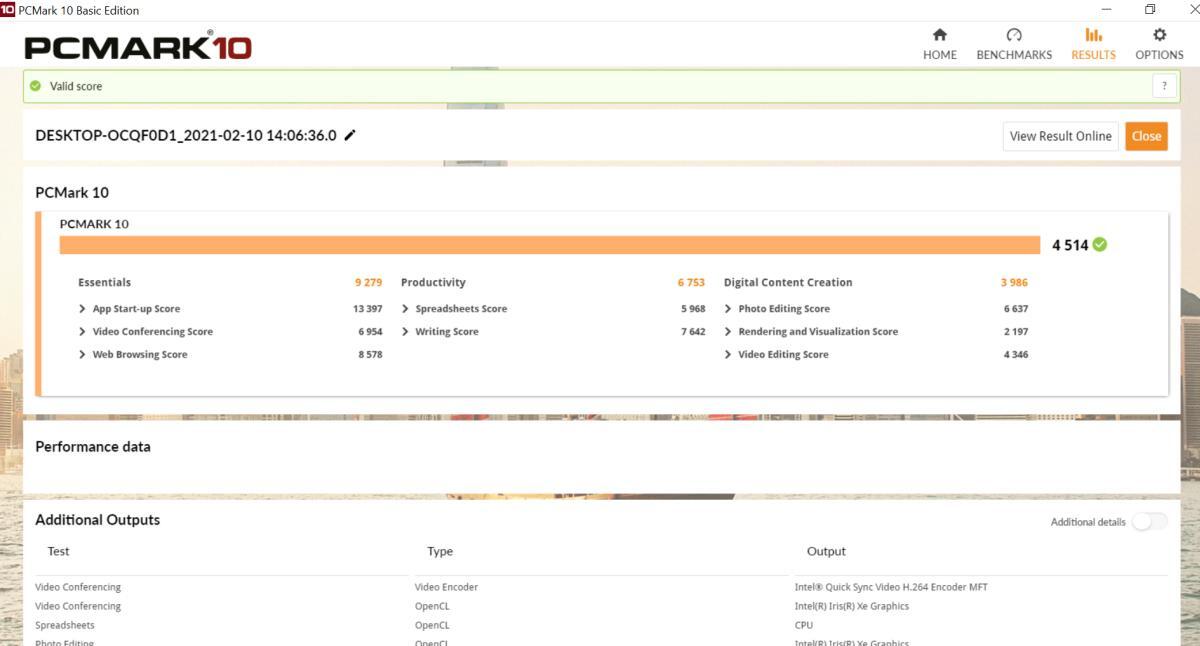Click the orange PCMark 10 score bar
The width and height of the screenshot is (1200, 646).
[x=550, y=245]
